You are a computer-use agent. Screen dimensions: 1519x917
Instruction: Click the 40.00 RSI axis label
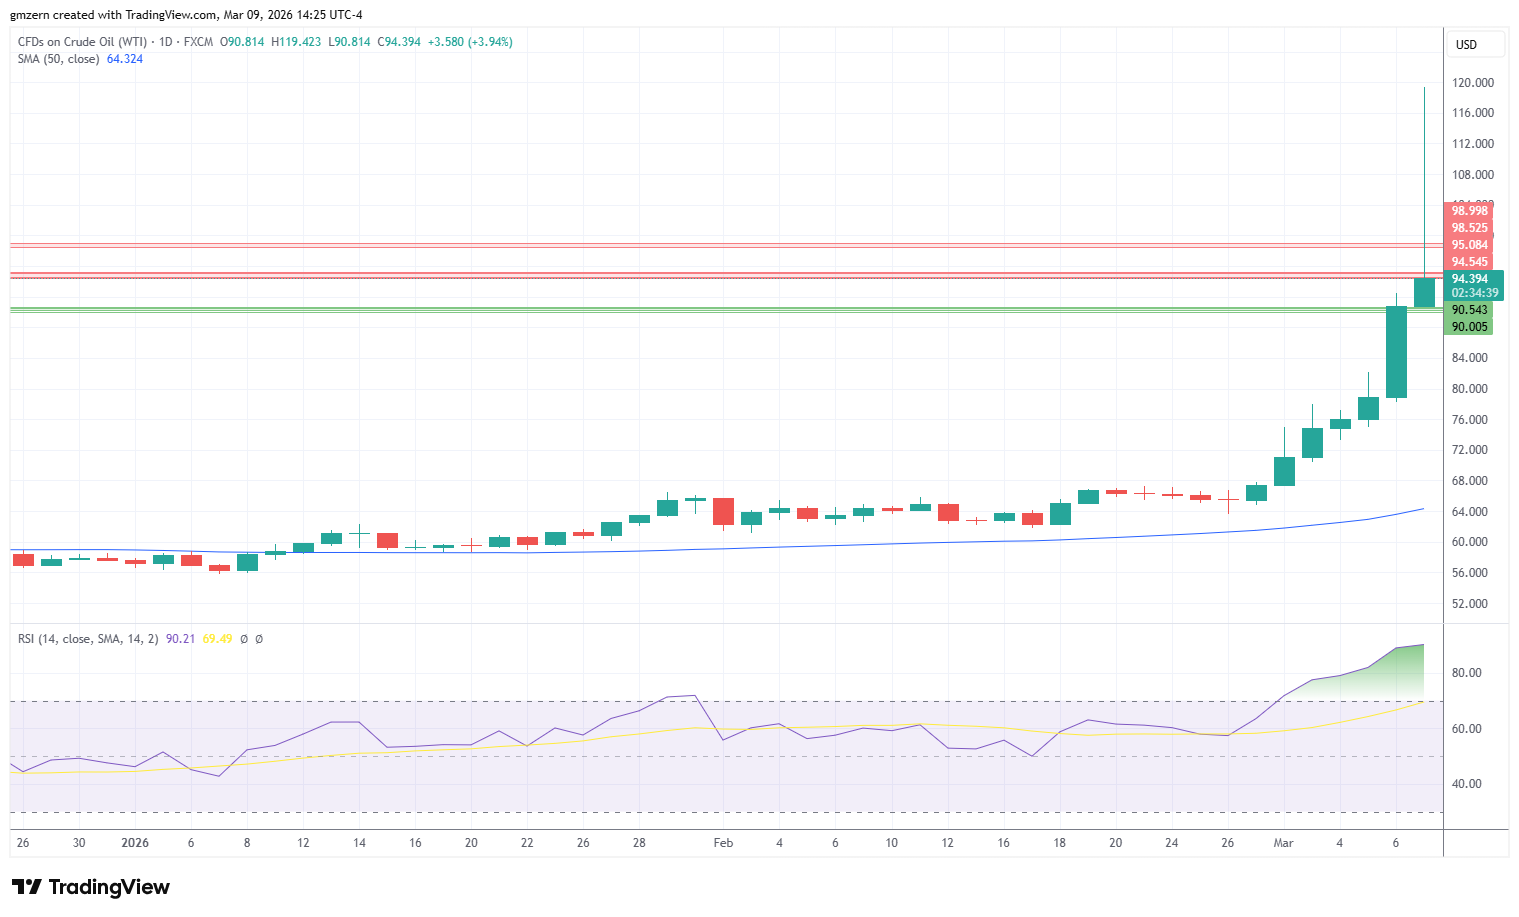(1467, 784)
